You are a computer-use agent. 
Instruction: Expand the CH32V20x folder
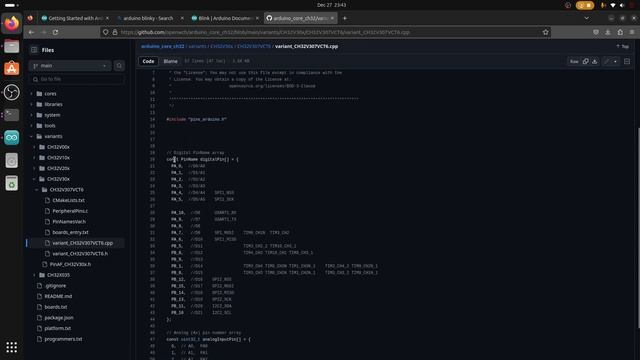[34, 168]
